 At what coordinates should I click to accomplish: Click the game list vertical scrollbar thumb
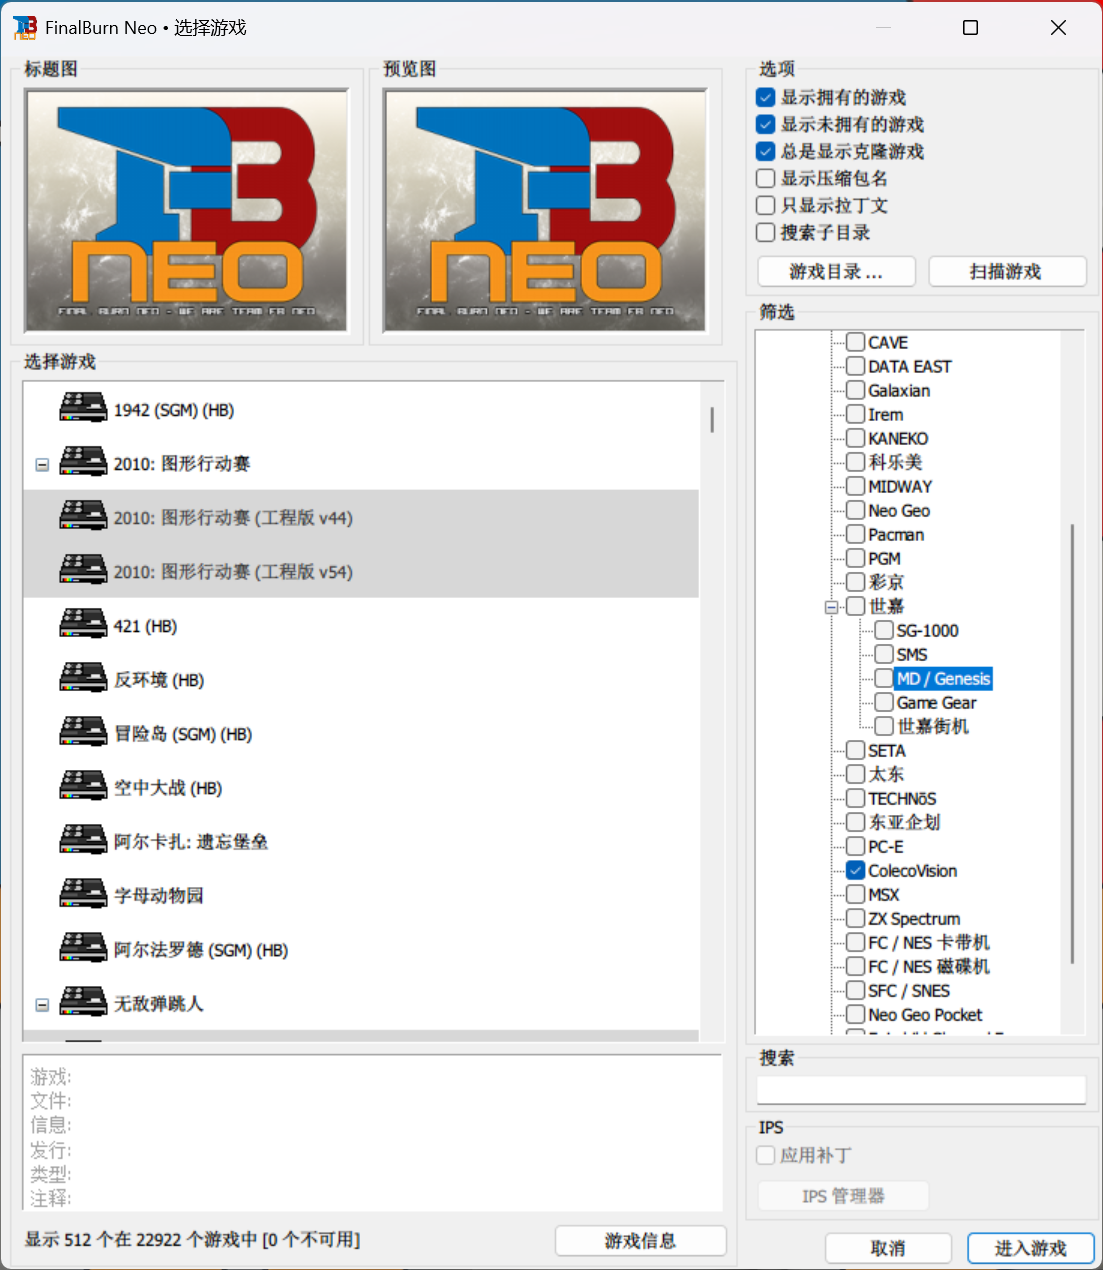click(x=712, y=419)
